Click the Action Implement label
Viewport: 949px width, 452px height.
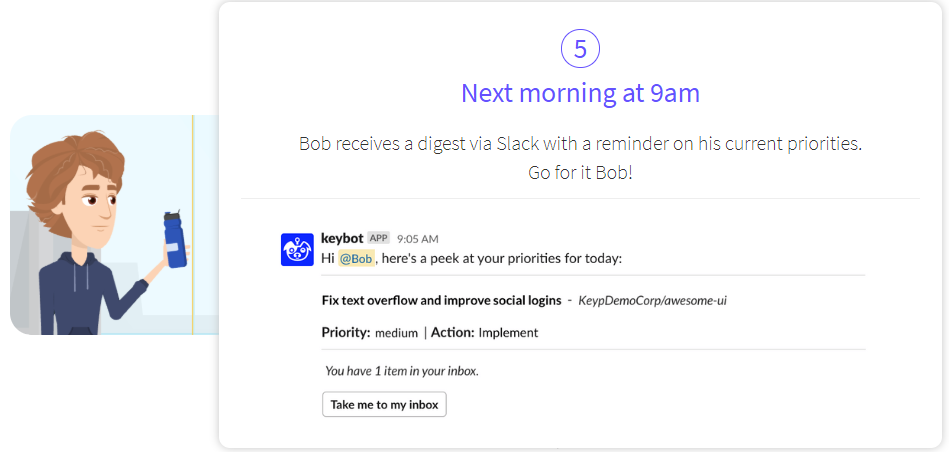pyautogui.click(x=484, y=332)
